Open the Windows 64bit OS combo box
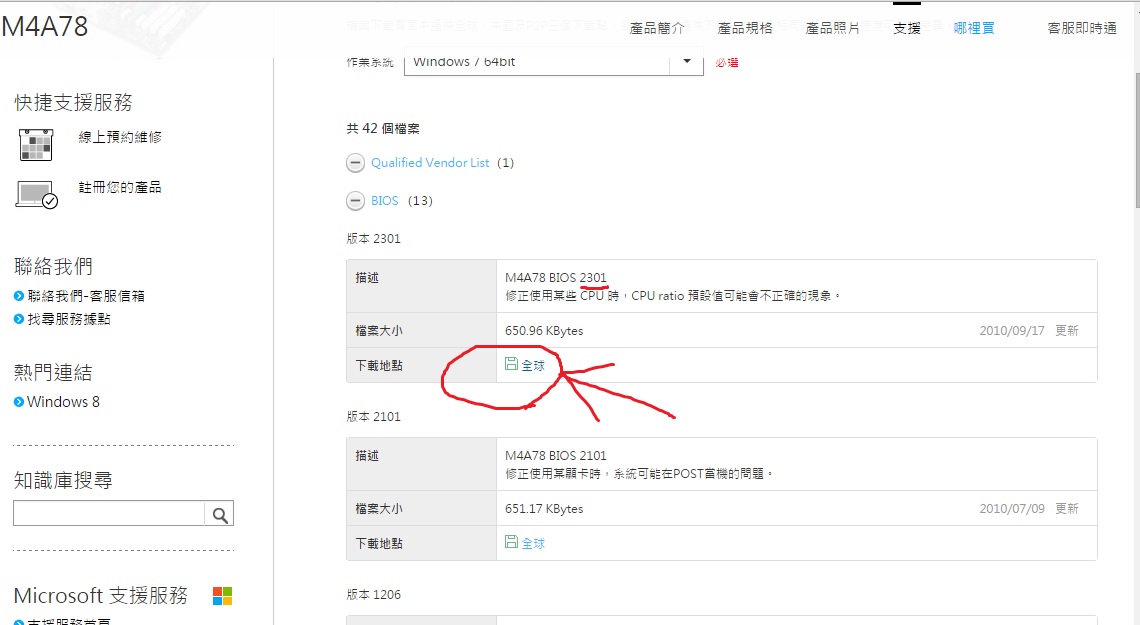This screenshot has width=1140, height=625. 553,62
